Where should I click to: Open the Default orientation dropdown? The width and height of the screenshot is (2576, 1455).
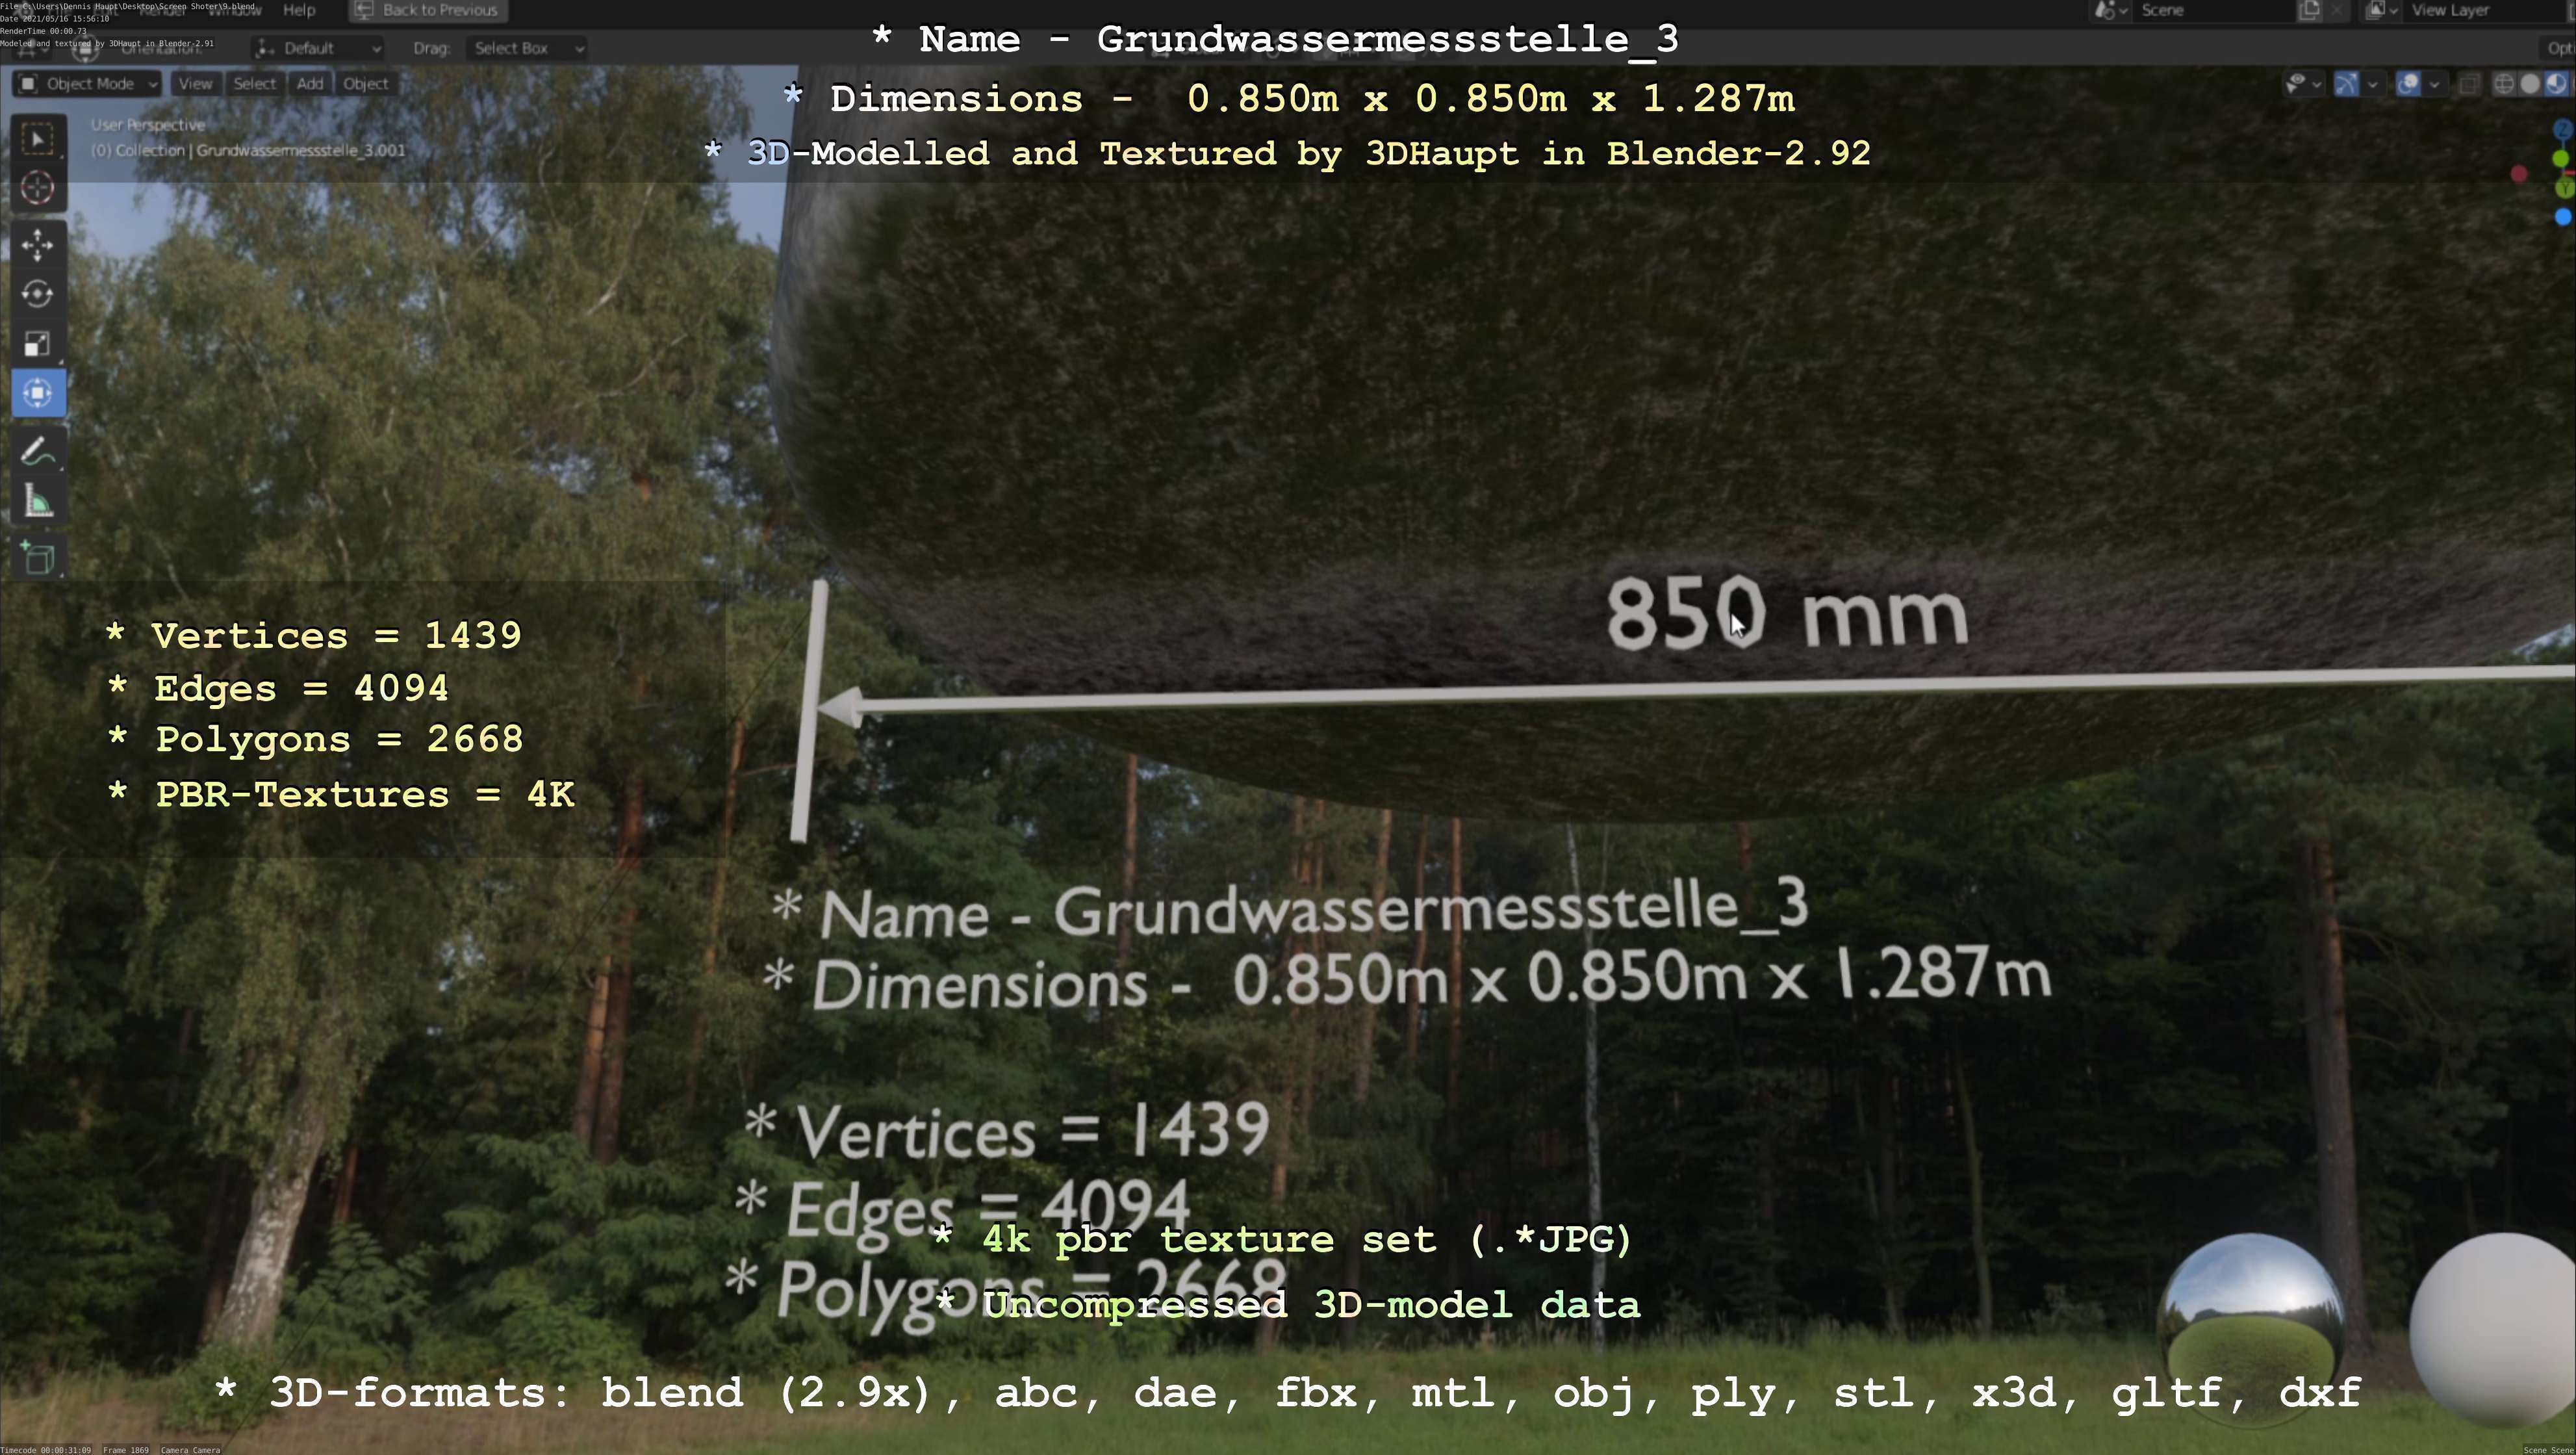coord(318,48)
